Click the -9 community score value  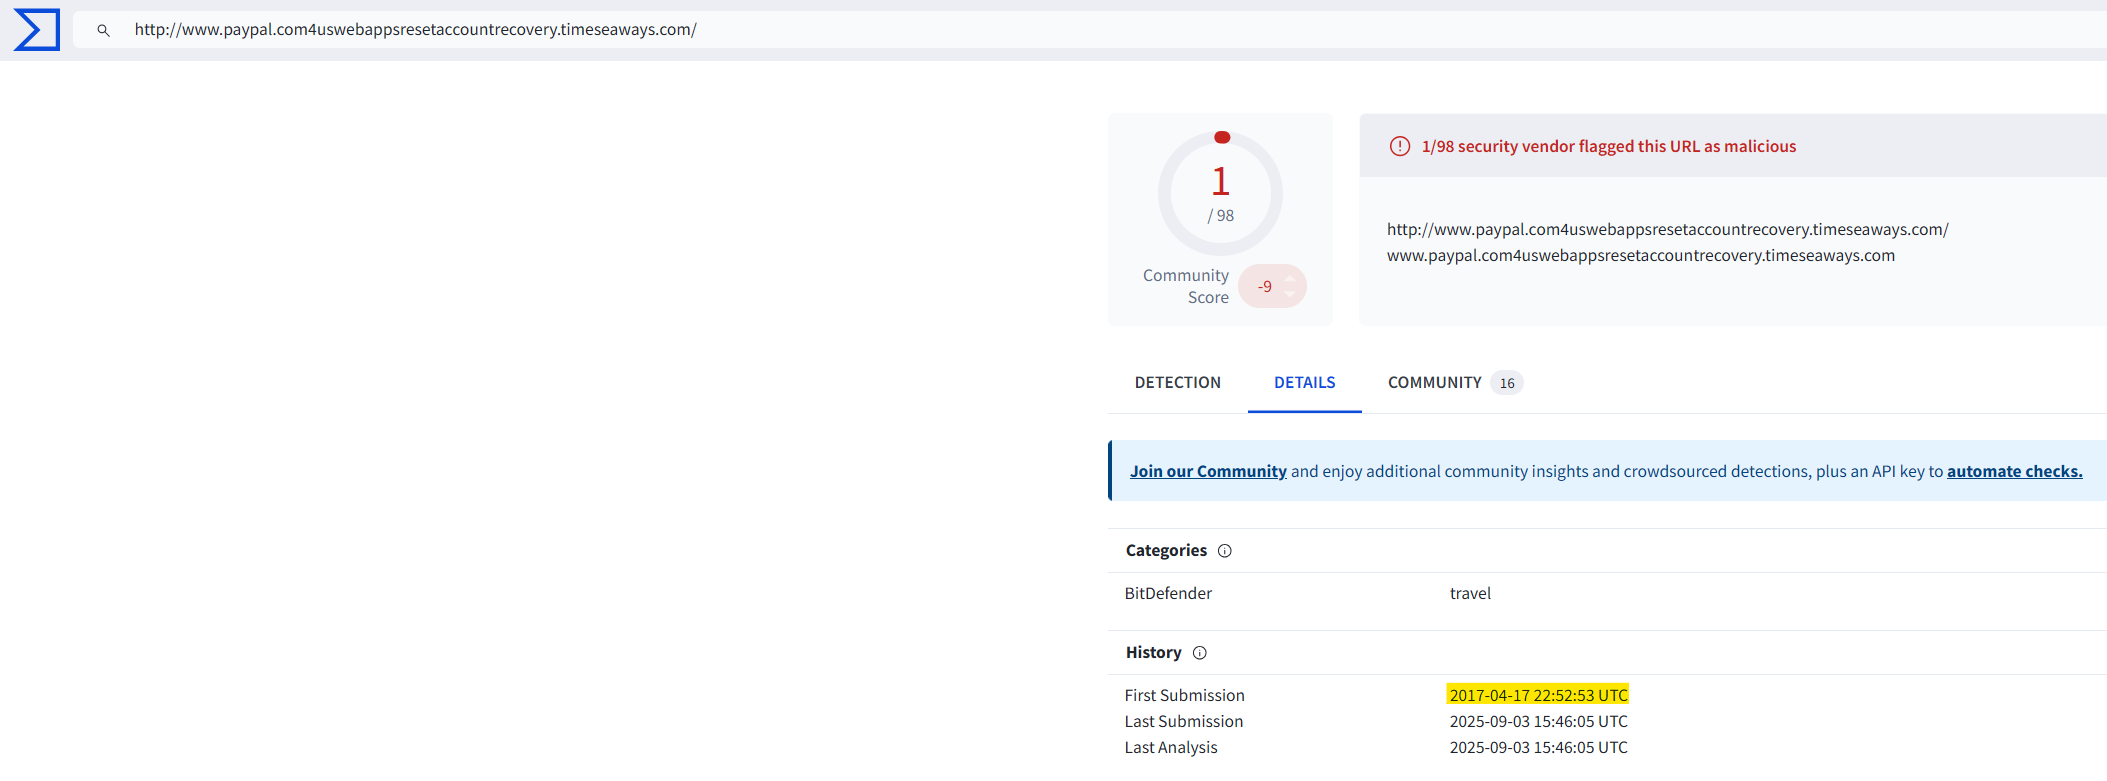(x=1264, y=287)
